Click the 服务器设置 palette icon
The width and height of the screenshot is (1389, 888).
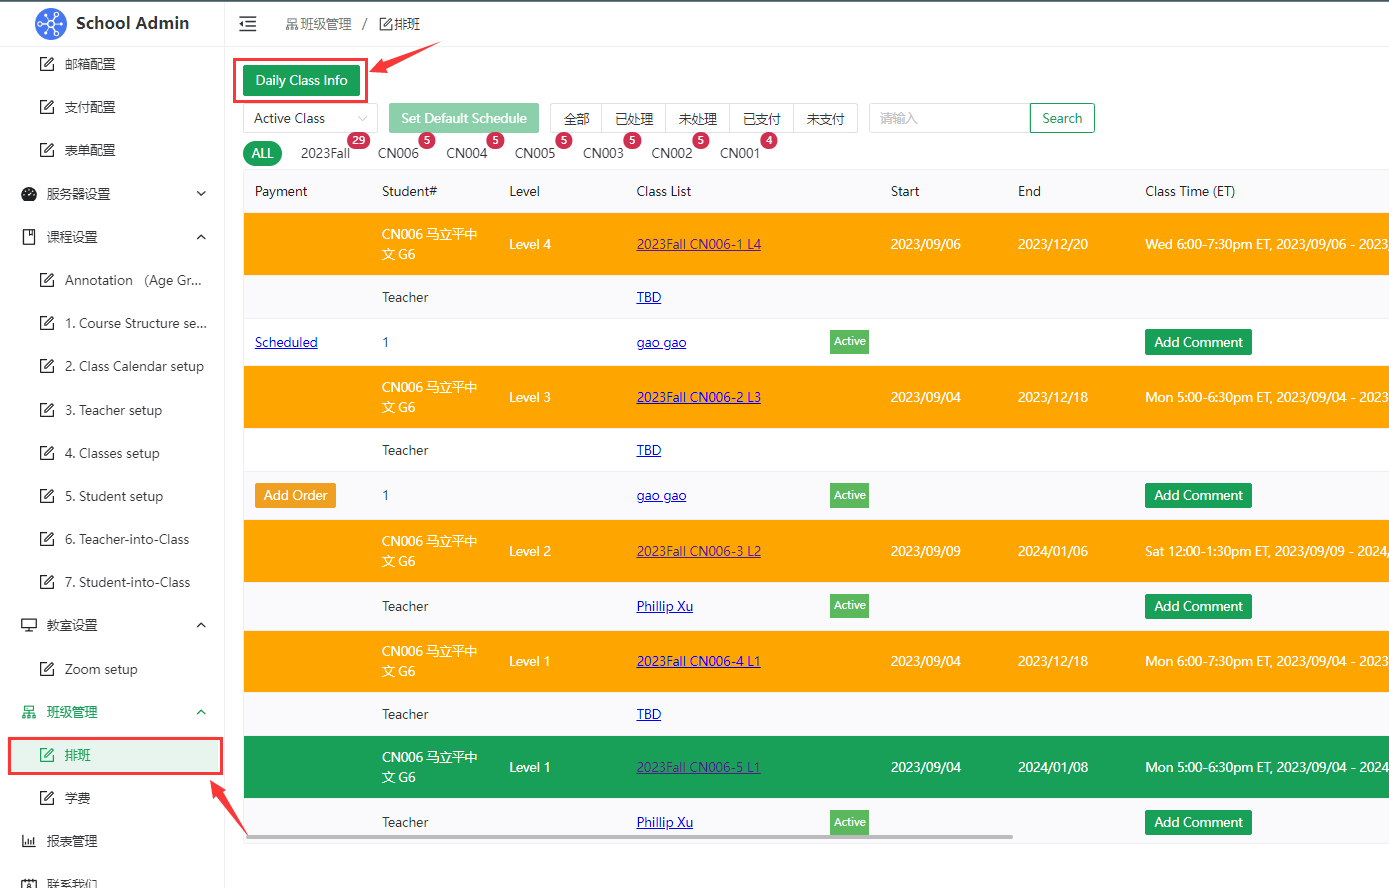point(29,194)
